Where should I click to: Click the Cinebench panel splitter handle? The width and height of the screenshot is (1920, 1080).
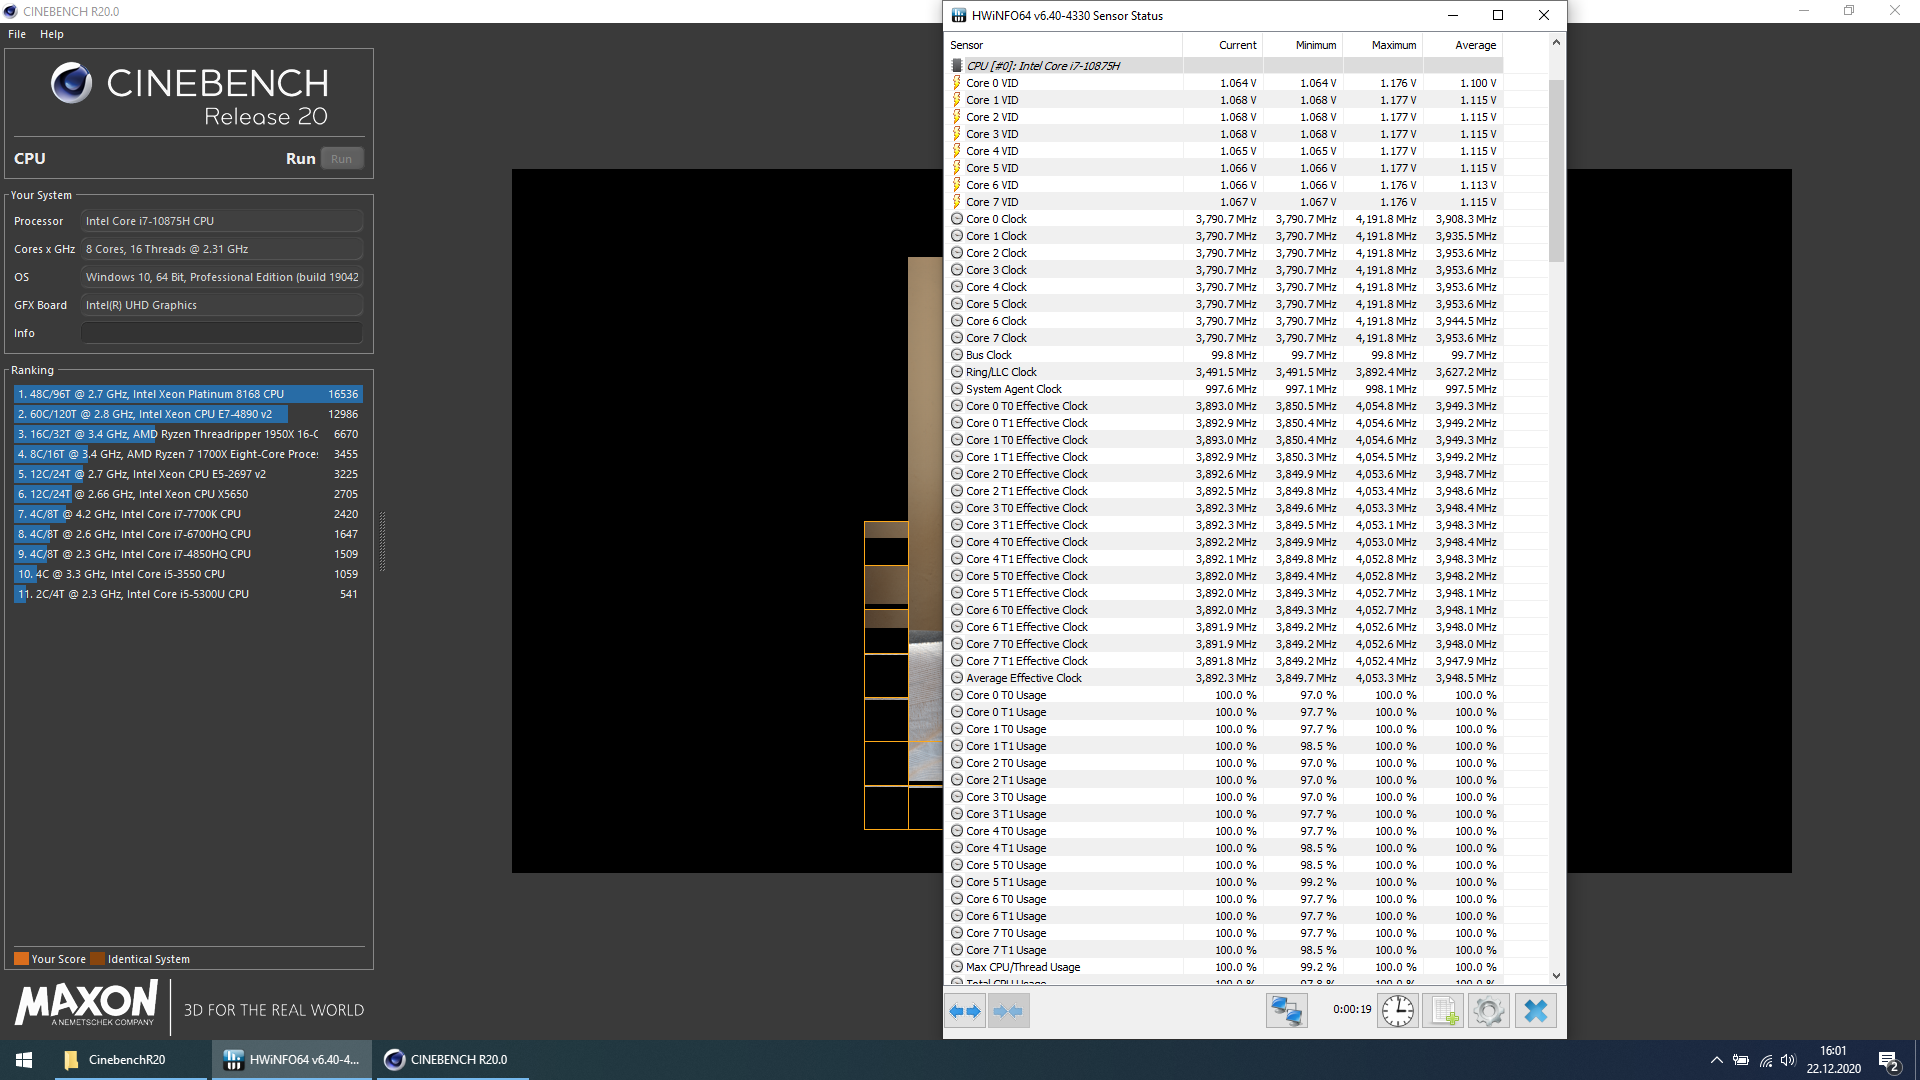pos(382,541)
